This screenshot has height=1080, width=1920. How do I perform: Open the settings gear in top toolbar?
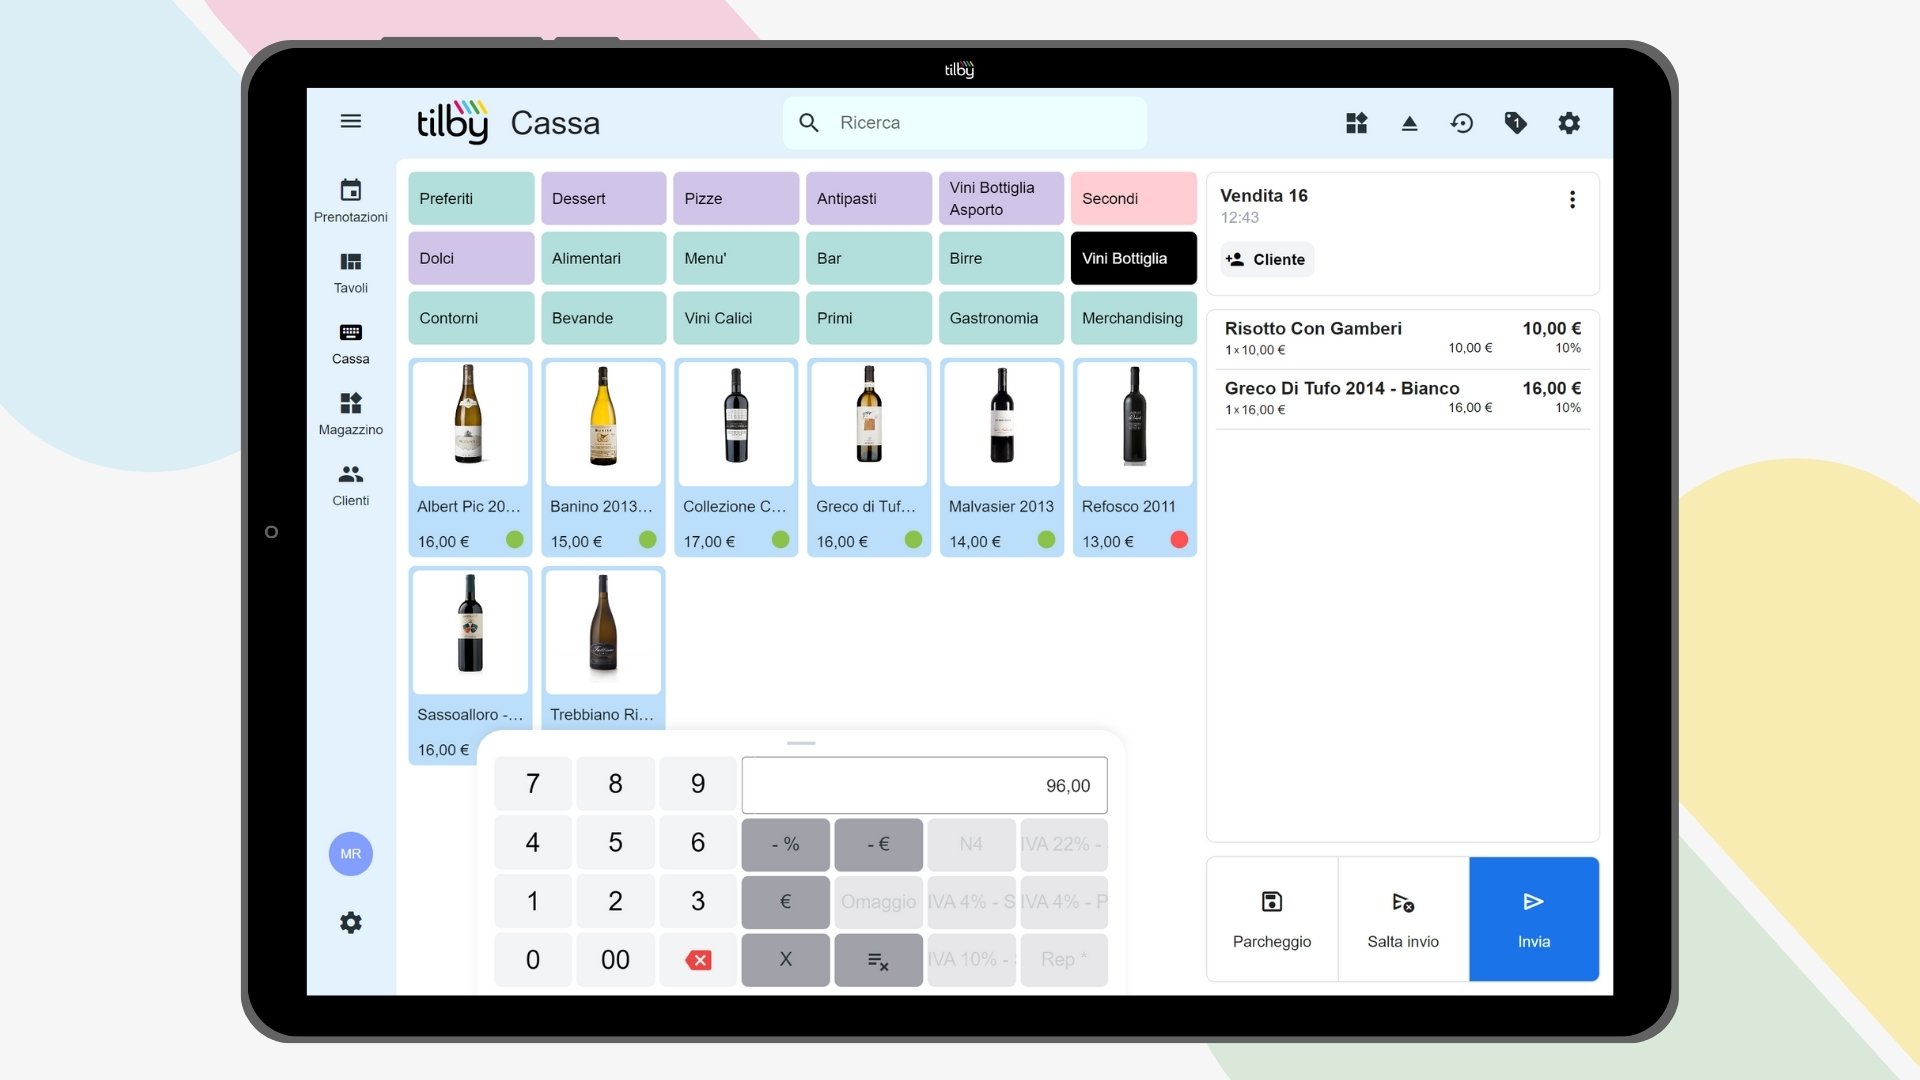pyautogui.click(x=1569, y=122)
